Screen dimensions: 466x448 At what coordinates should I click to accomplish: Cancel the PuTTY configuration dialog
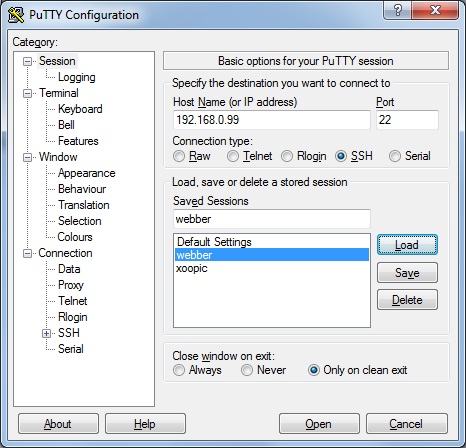[406, 424]
